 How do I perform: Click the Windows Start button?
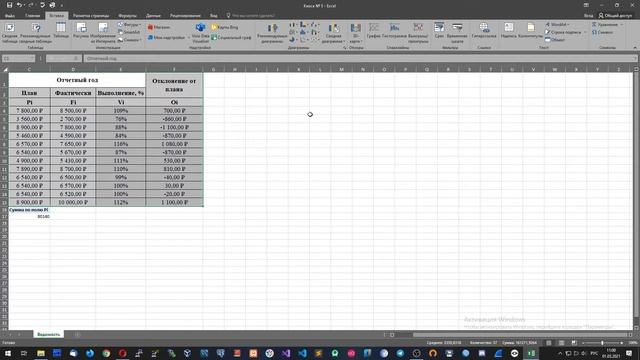pos(8,353)
